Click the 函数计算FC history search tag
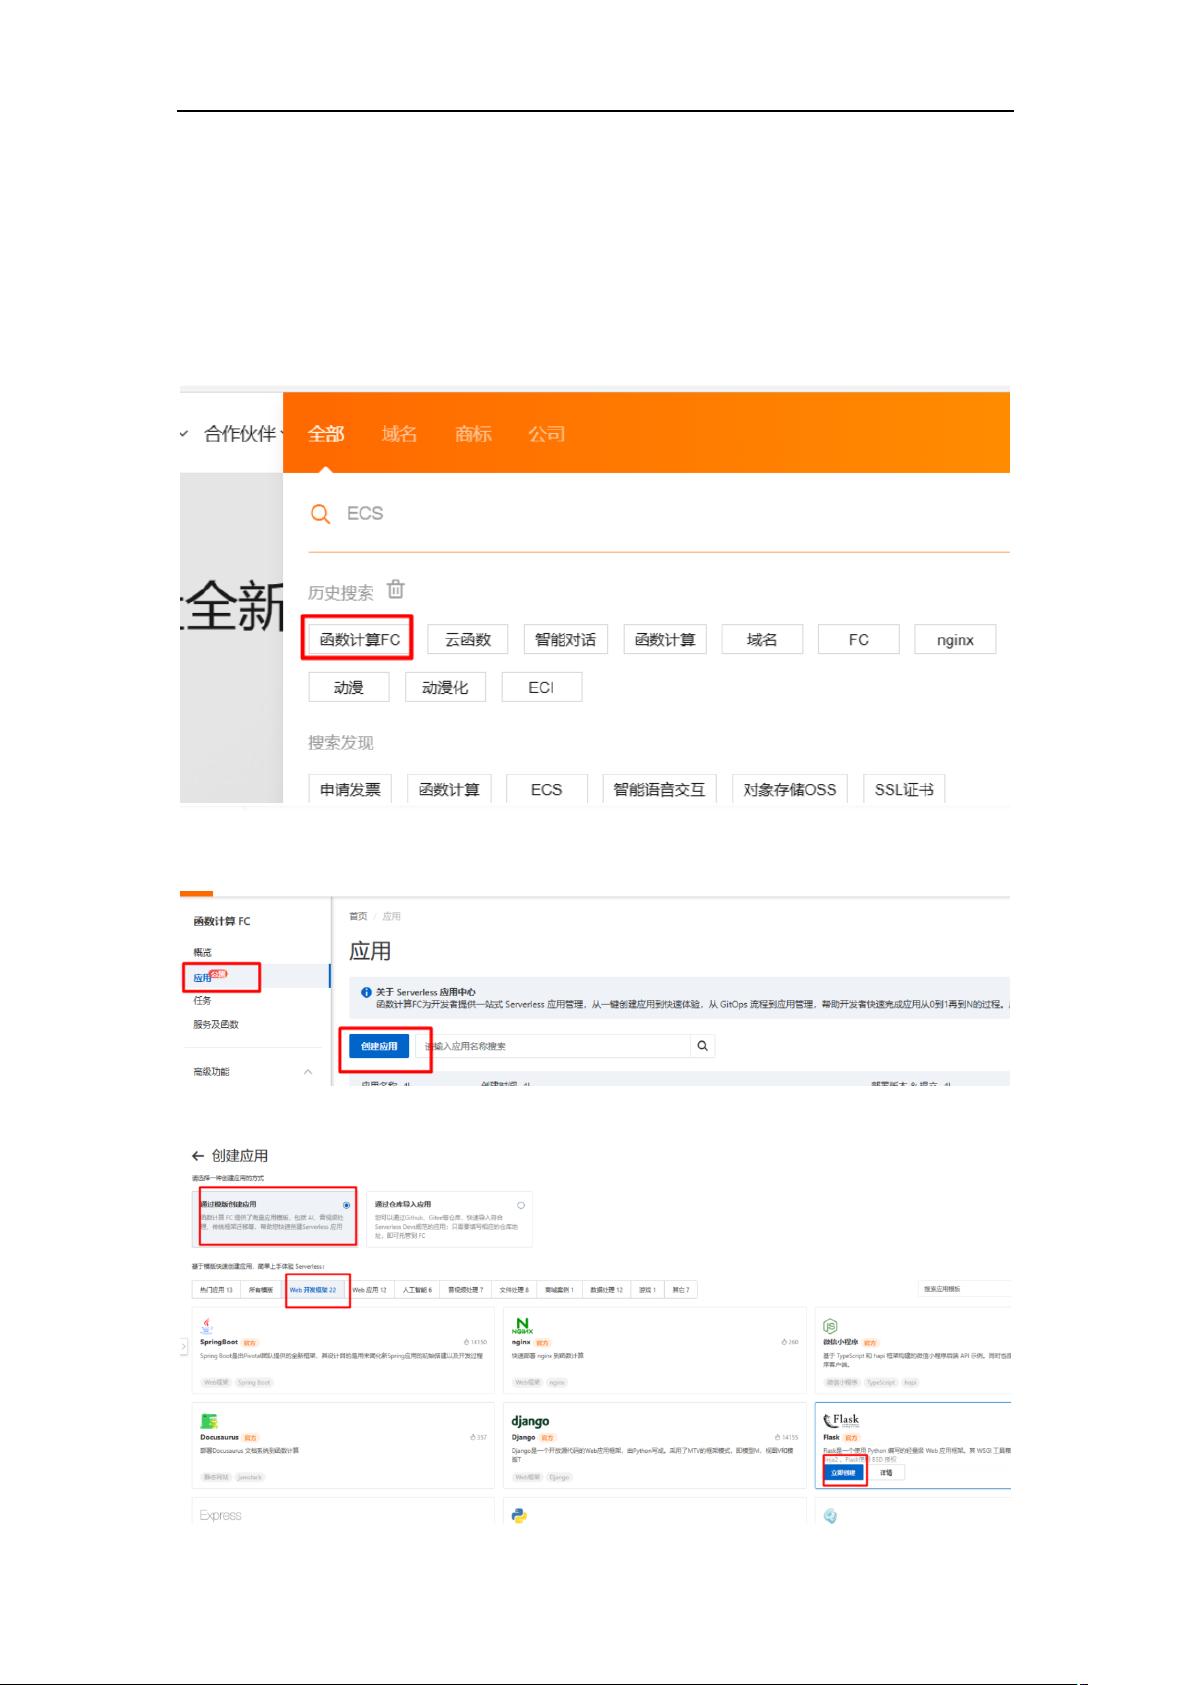This screenshot has width=1192, height=1685. pyautogui.click(x=360, y=640)
